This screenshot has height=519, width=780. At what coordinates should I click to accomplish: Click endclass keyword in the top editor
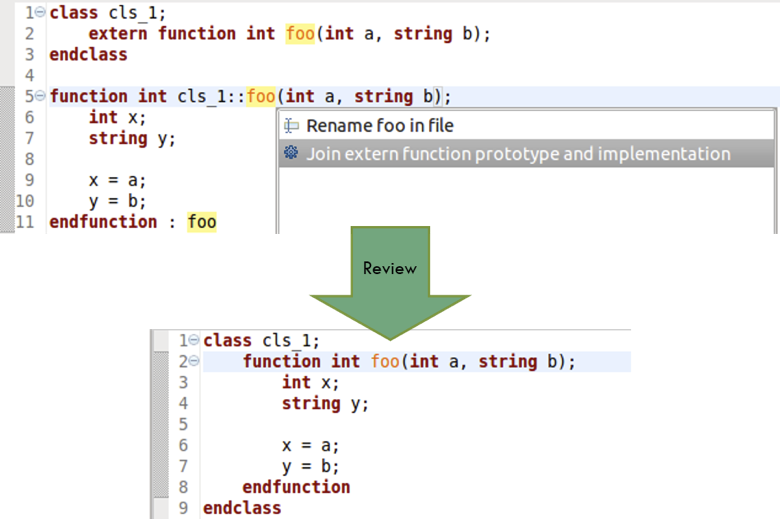88,55
